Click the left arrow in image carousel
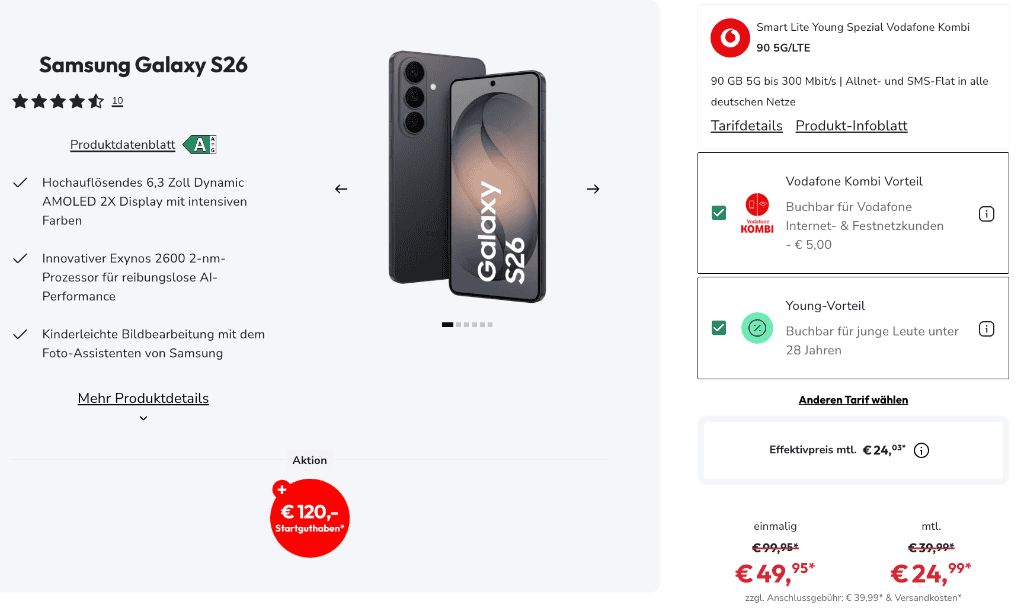The width and height of the screenshot is (1024, 616). [x=341, y=189]
